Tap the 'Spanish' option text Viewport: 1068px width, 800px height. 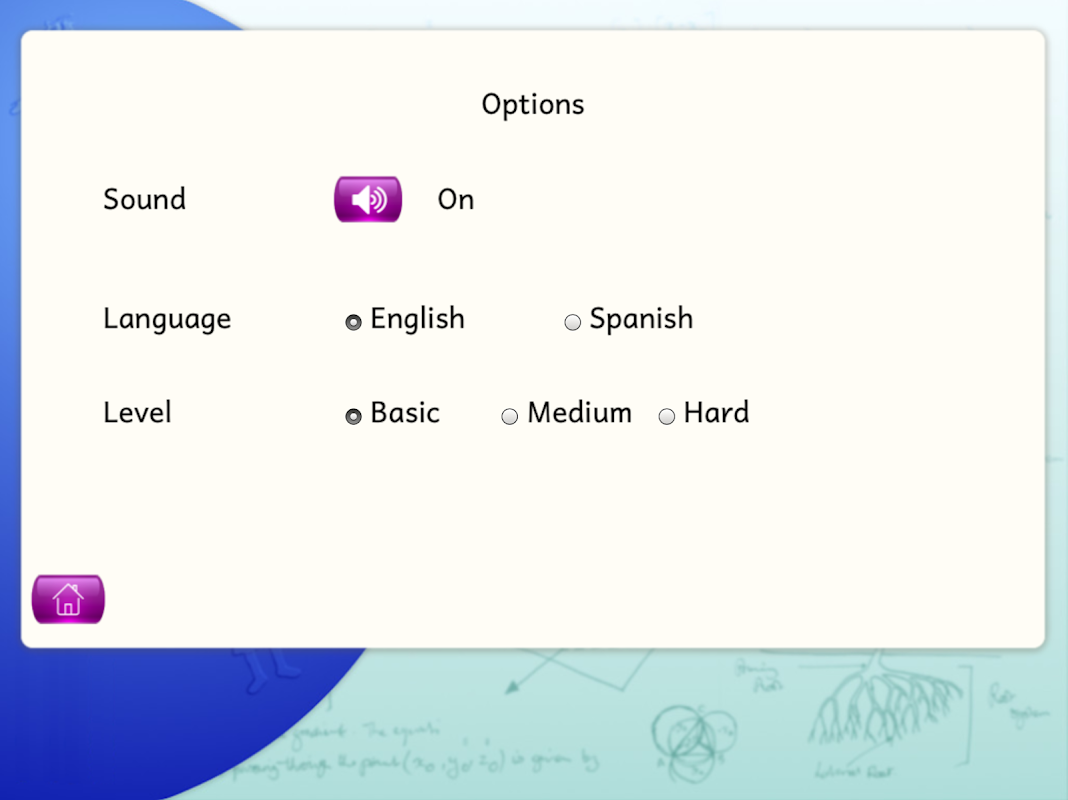click(x=640, y=318)
